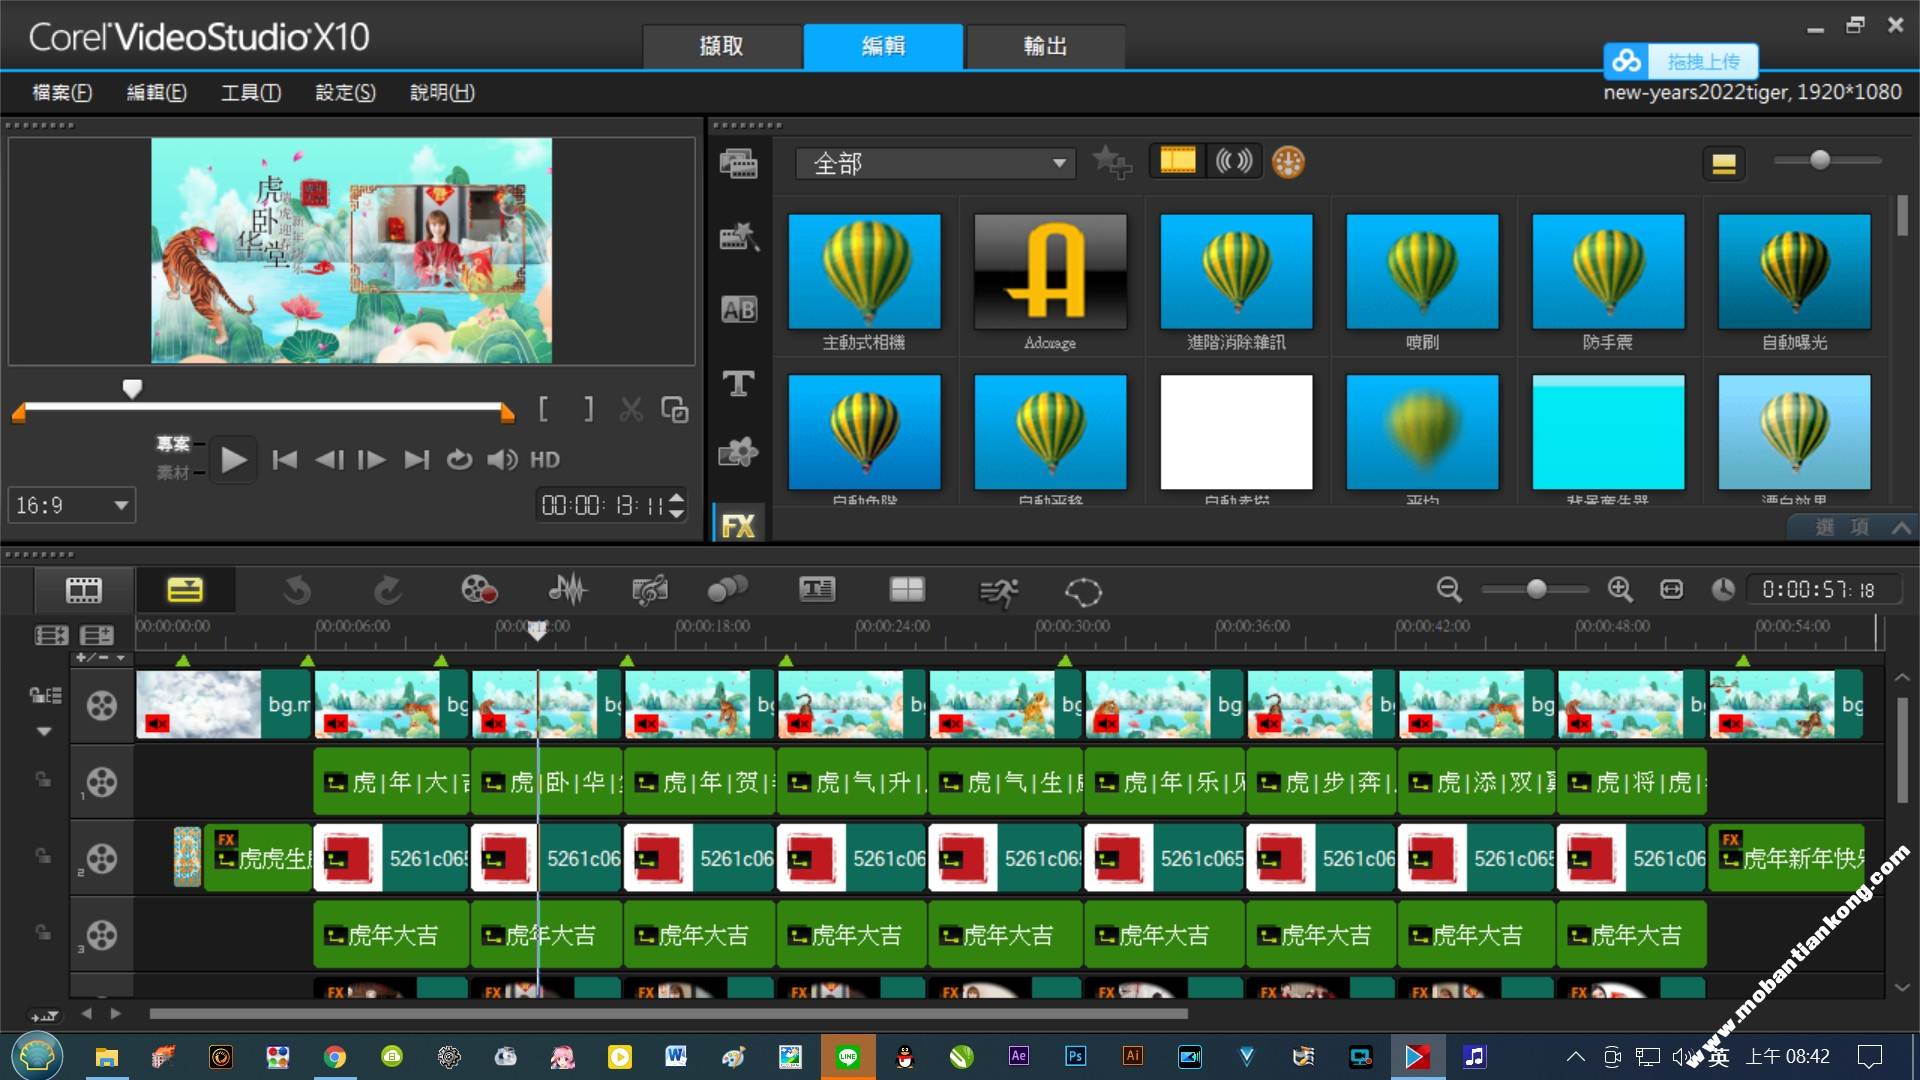Open the 說明(H) menu
The image size is (1920, 1080).
(x=442, y=92)
